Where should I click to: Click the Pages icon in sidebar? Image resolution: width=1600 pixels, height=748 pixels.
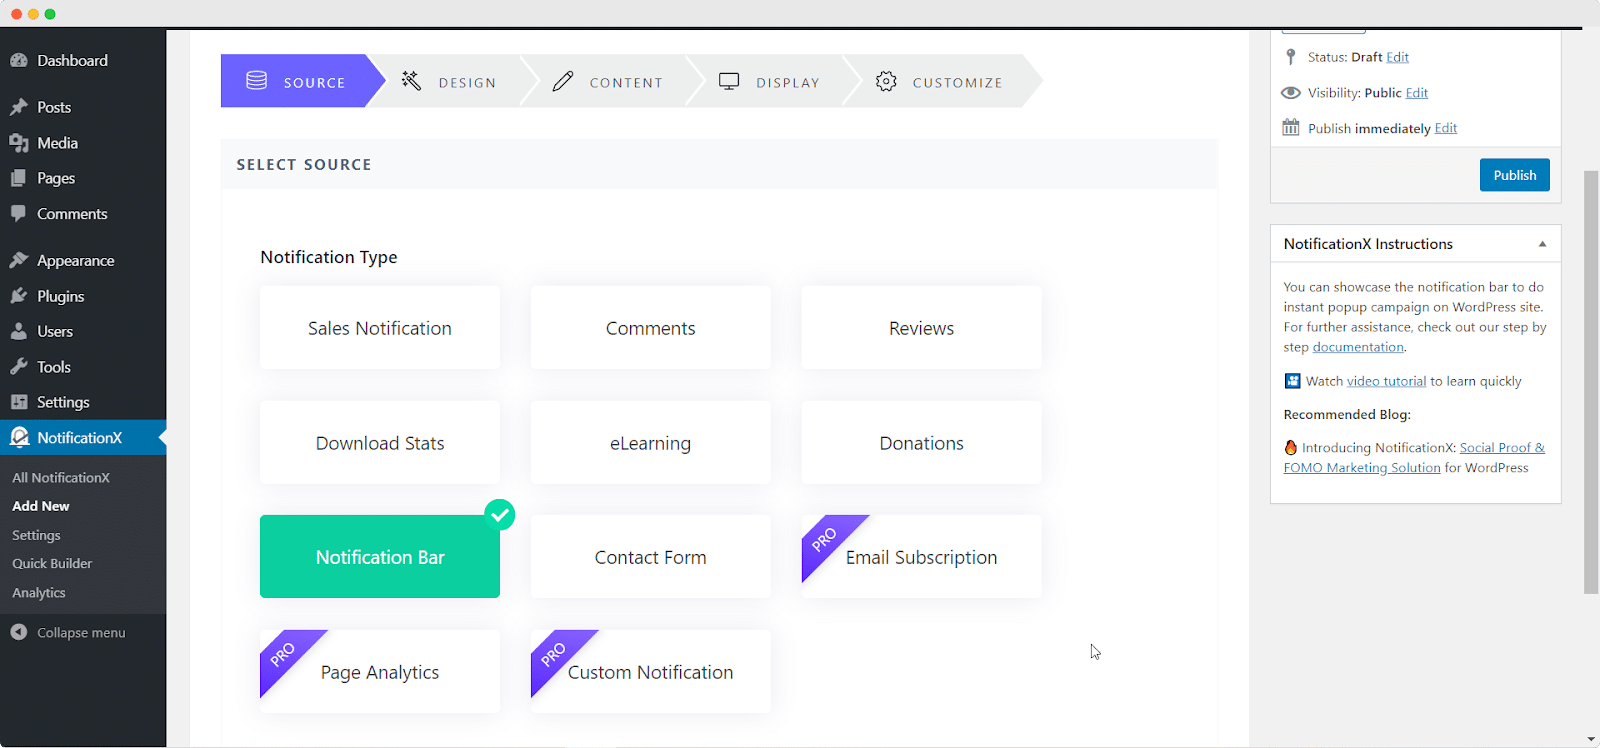pyautogui.click(x=19, y=178)
